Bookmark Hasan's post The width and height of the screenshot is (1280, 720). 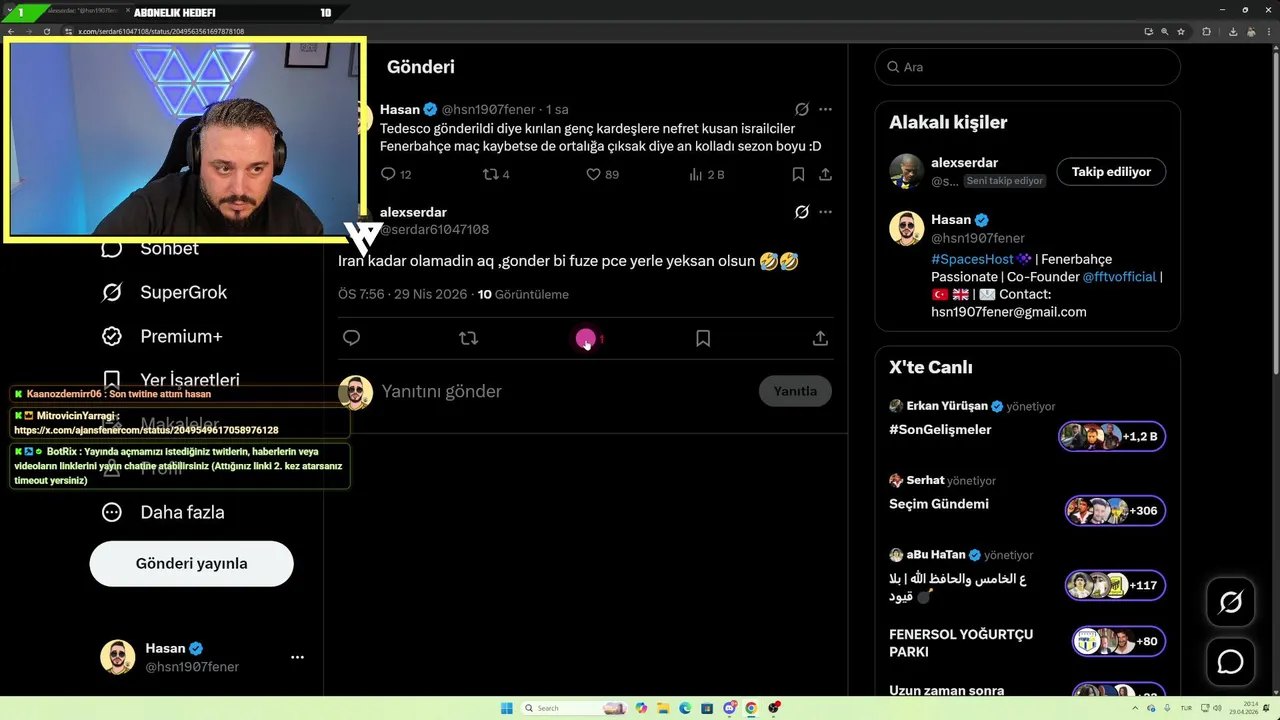[798, 174]
